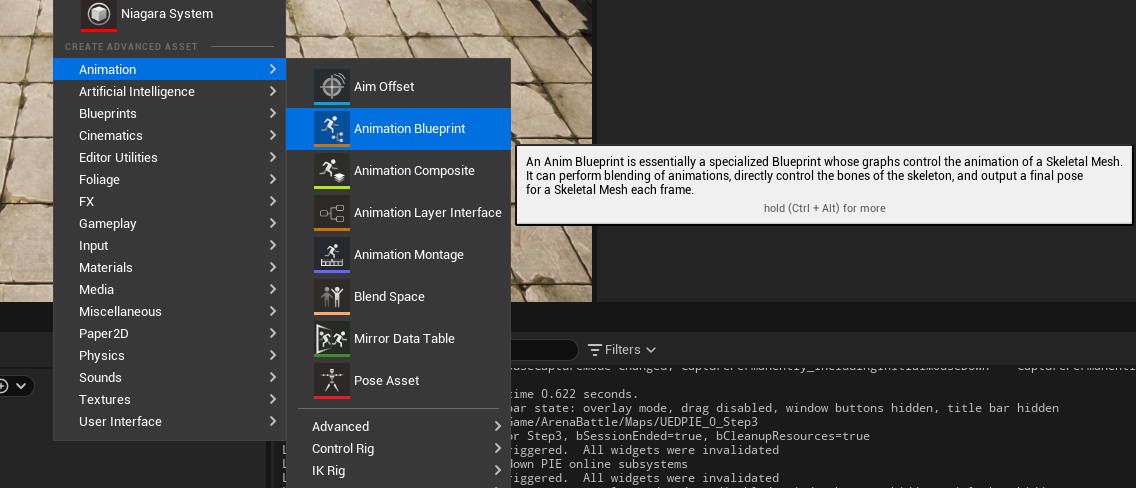
Task: Click the Niagara System cube icon
Action: pyautogui.click(x=99, y=14)
